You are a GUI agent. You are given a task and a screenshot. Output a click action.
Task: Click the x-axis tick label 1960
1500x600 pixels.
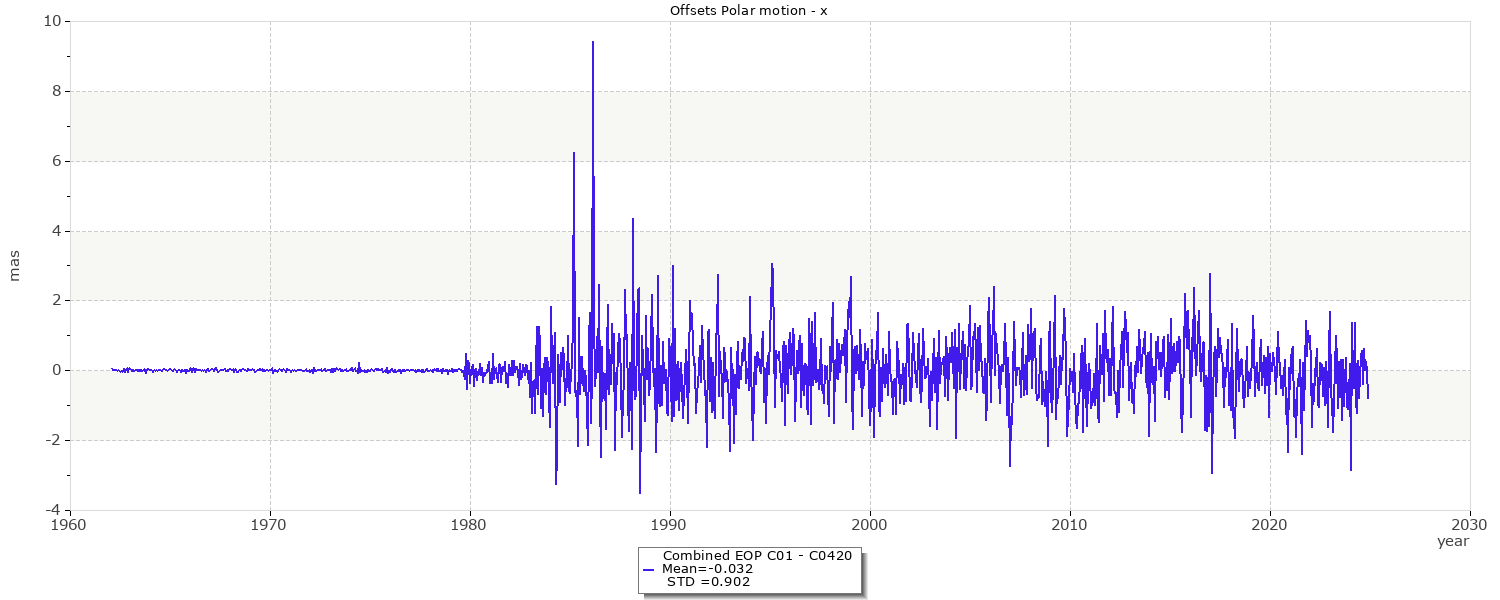69,524
